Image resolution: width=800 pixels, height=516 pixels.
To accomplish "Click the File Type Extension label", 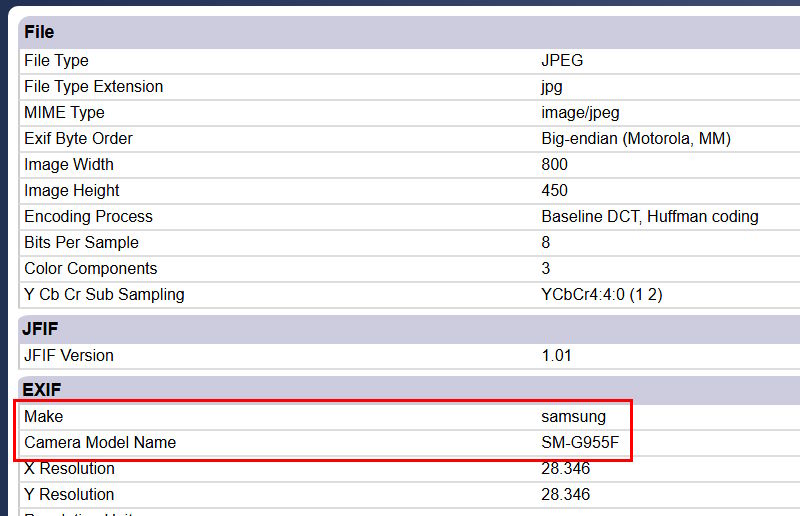I will coord(93,86).
